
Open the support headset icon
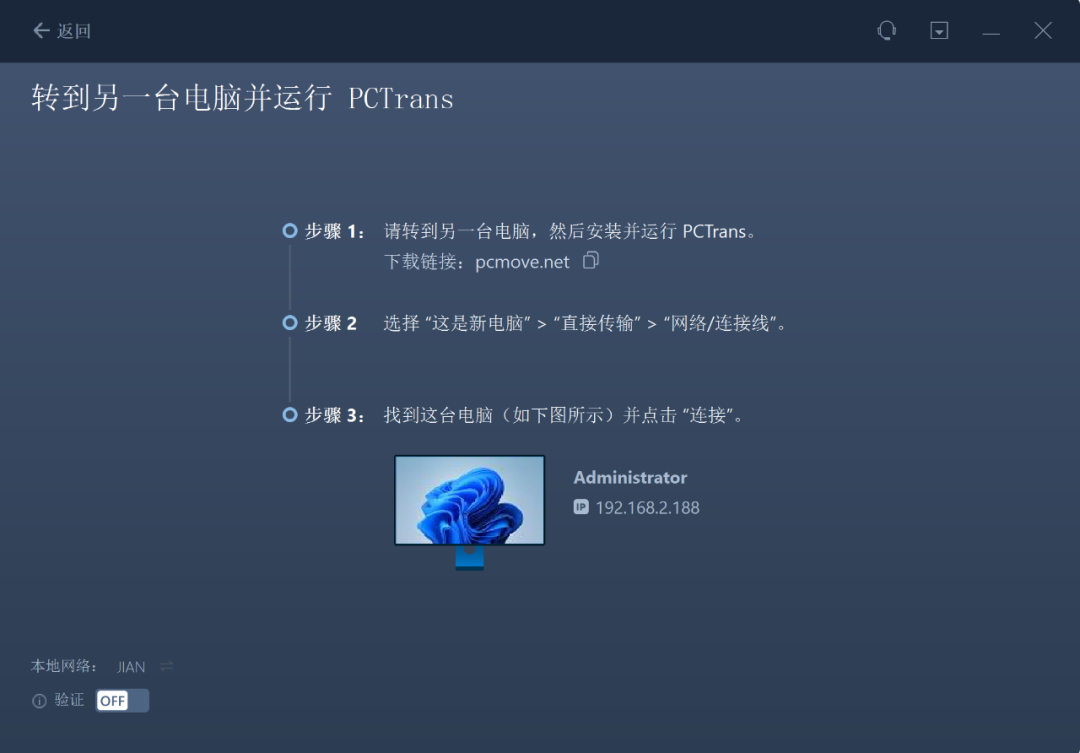(x=886, y=31)
